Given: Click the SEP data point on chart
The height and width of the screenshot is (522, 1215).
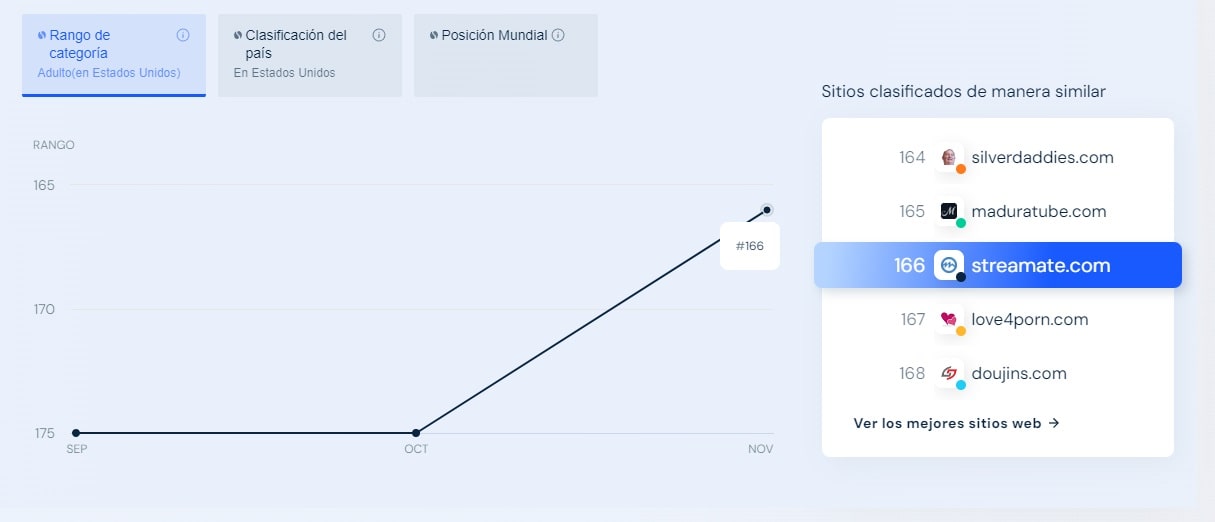Looking at the screenshot, I should click(76, 433).
